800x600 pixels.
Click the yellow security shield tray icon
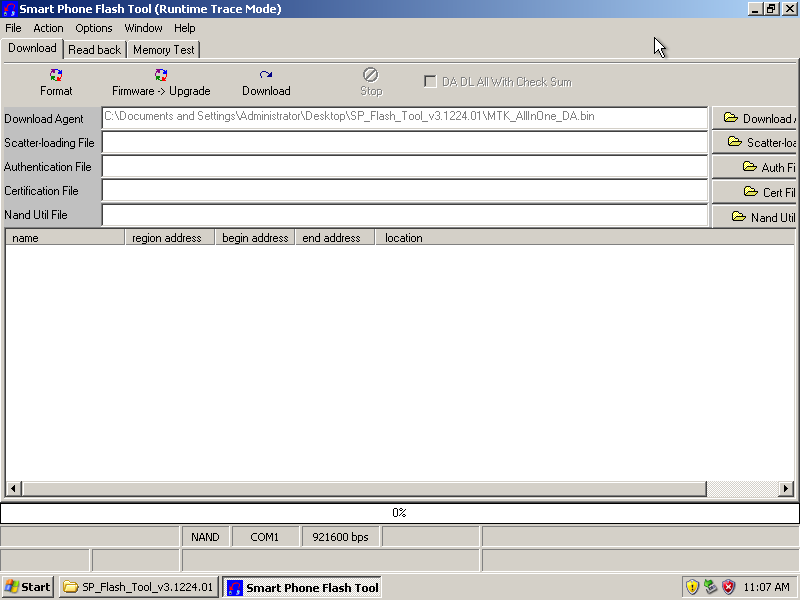tap(692, 587)
